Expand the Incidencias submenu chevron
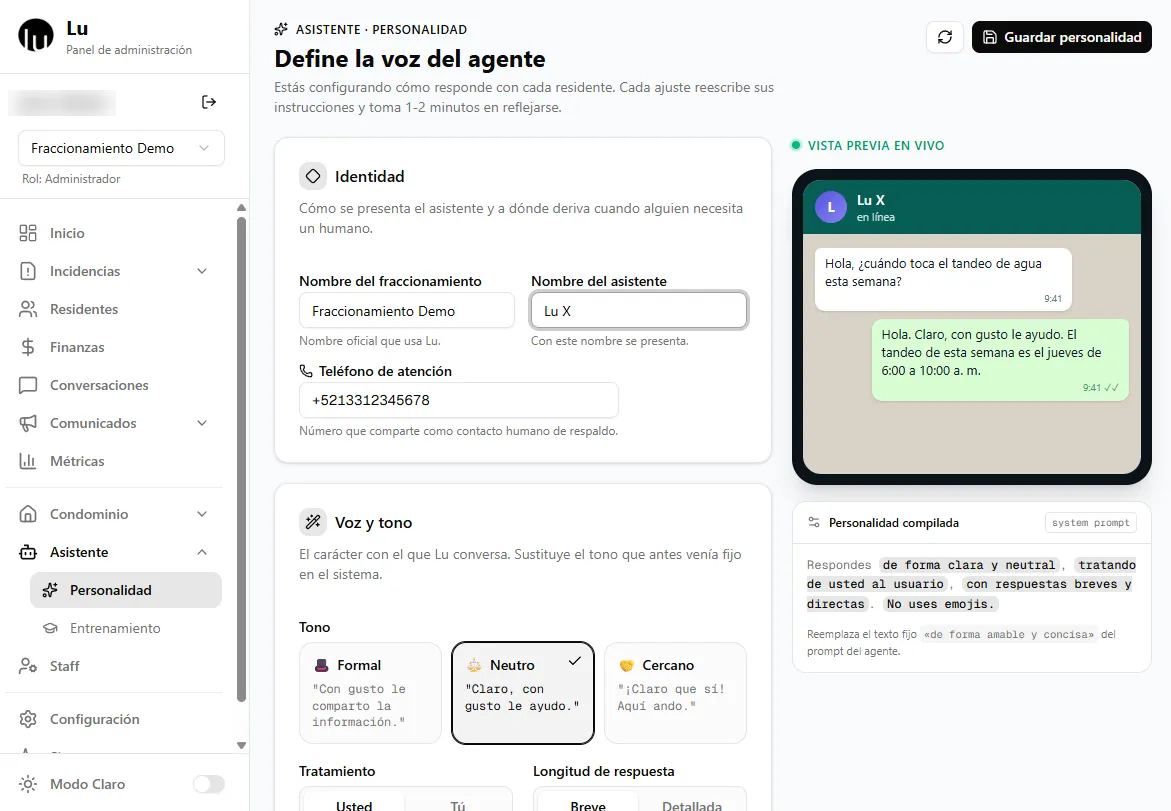 coord(202,271)
